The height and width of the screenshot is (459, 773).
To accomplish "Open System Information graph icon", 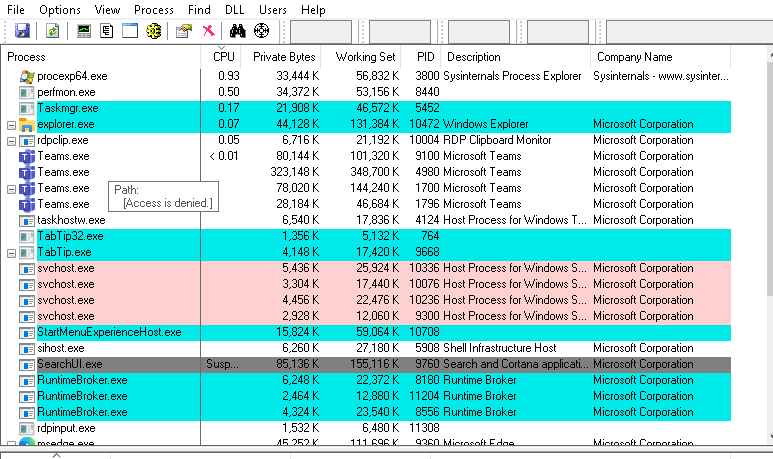I will (84, 31).
